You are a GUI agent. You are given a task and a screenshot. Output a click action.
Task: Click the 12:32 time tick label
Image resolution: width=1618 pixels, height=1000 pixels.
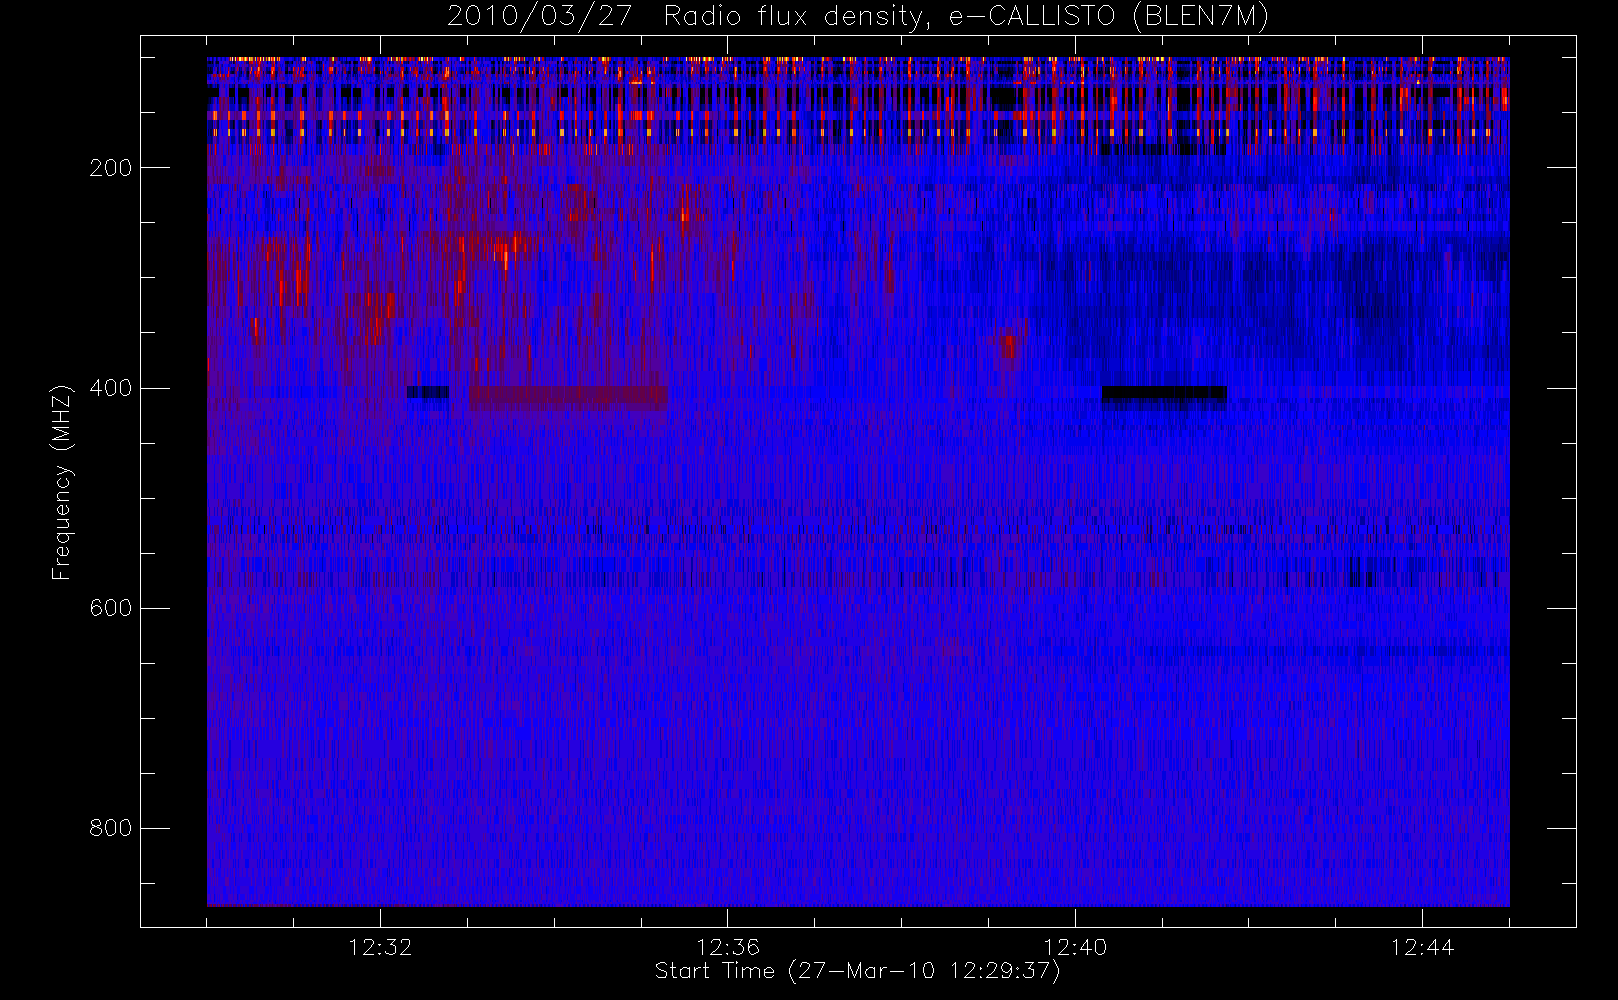(380, 947)
